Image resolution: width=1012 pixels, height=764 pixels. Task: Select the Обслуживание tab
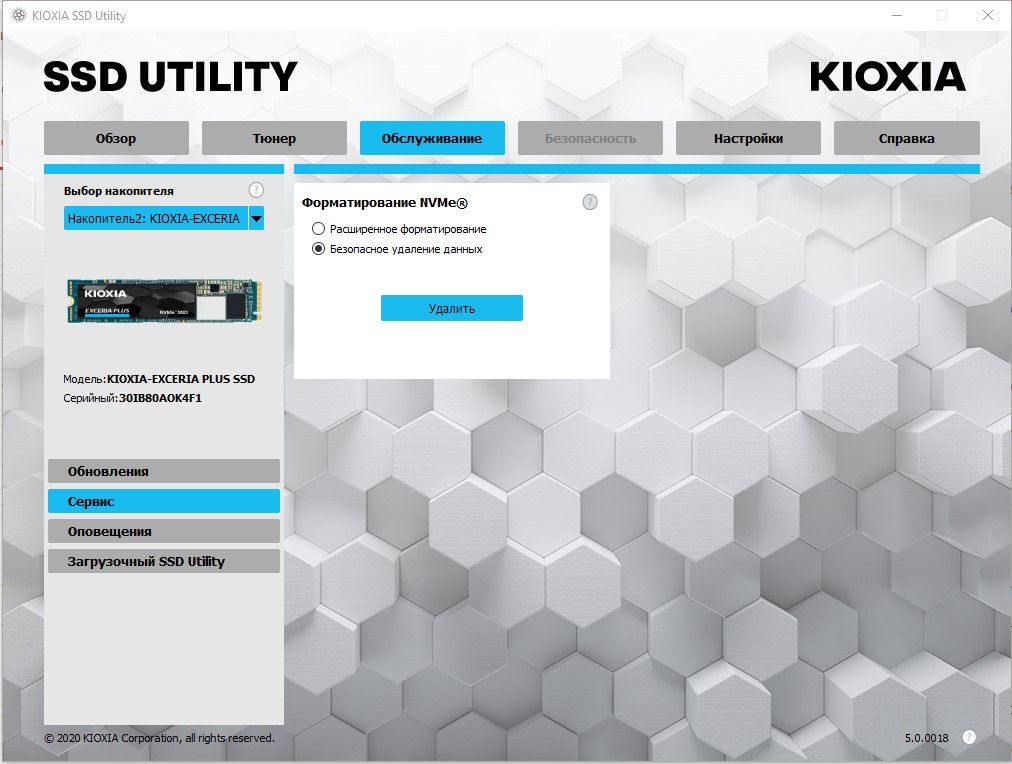(432, 138)
